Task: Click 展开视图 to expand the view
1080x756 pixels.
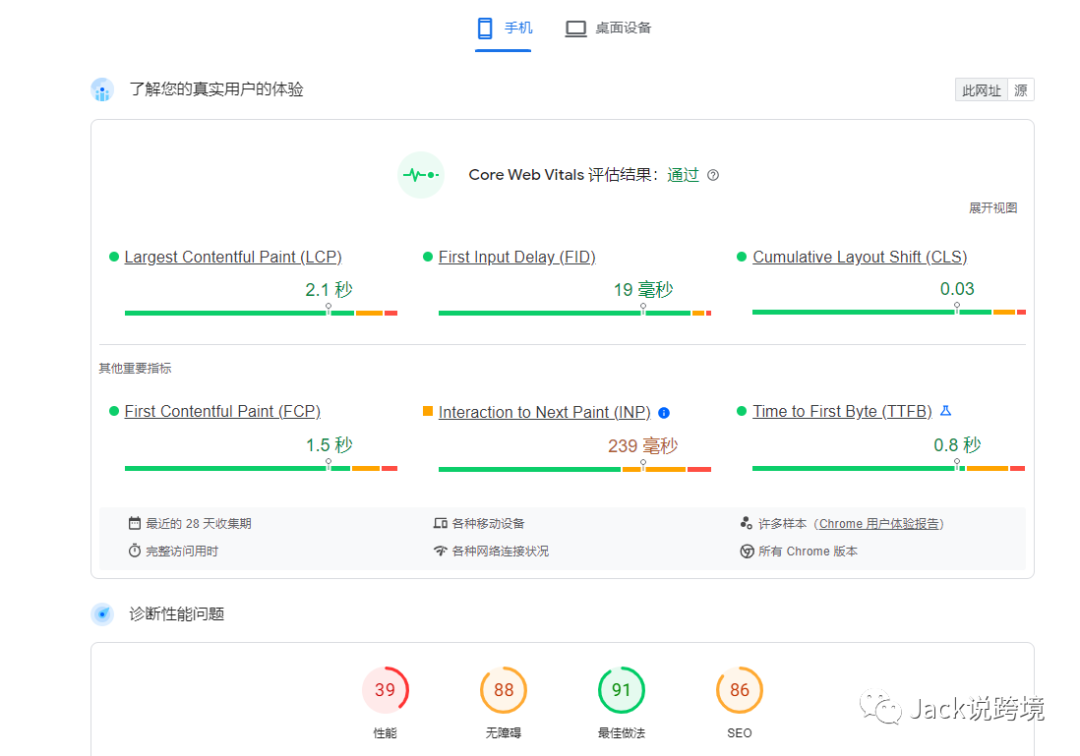Action: click(993, 208)
